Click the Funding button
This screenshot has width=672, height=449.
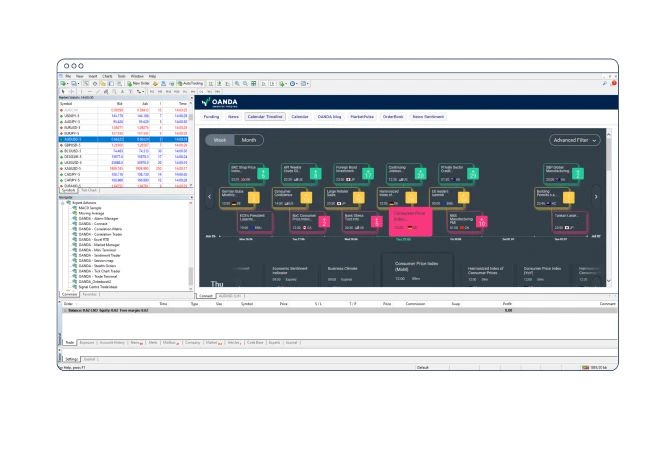tap(211, 117)
